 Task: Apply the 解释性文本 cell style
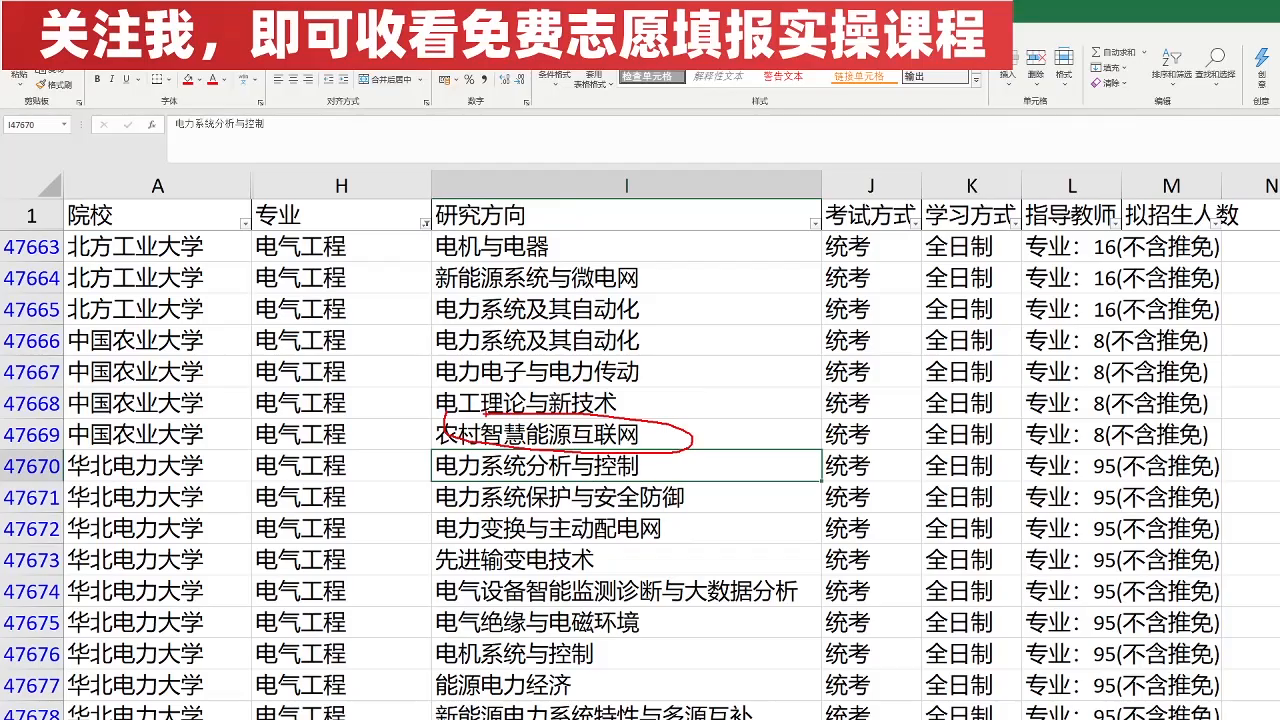(x=718, y=76)
